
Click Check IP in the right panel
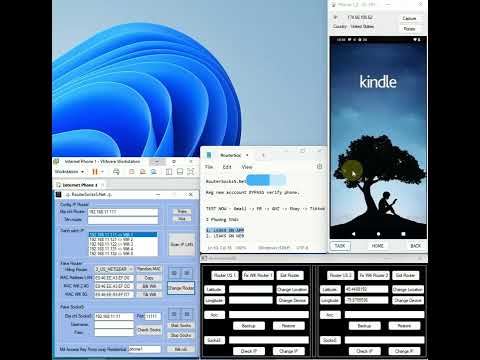click(364, 351)
